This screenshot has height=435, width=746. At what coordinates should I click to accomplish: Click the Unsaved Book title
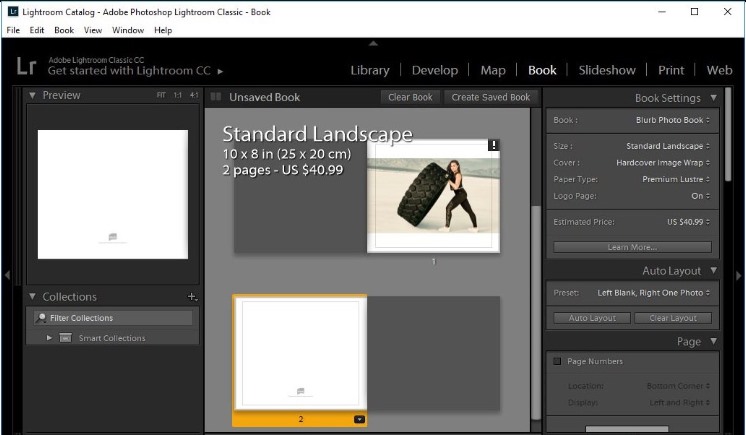[265, 97]
